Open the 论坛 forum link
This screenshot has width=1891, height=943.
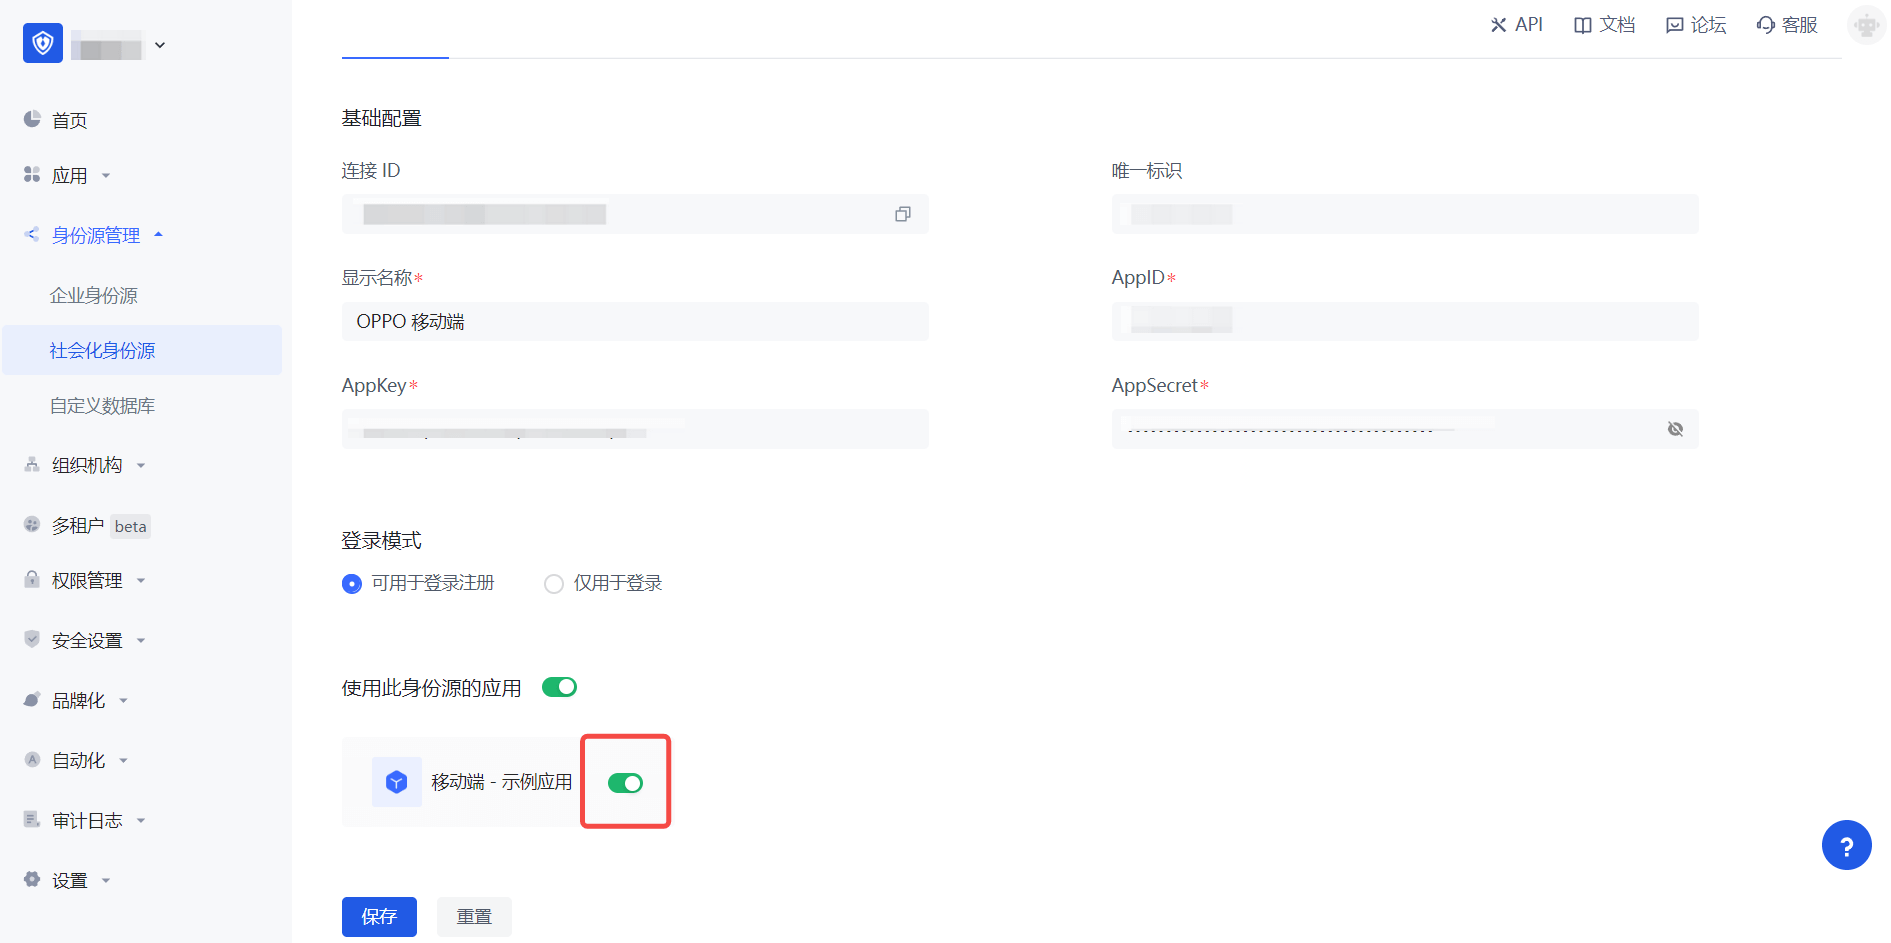(x=1696, y=25)
